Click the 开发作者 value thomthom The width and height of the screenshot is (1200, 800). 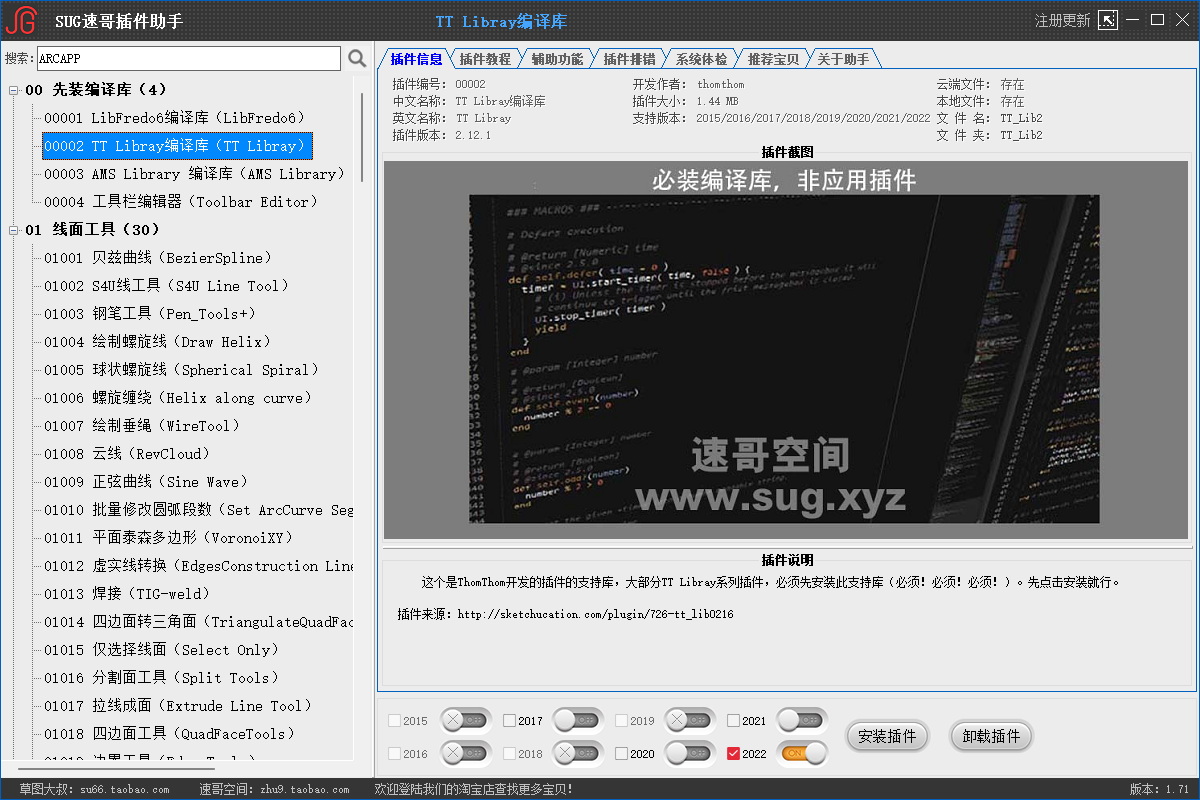[721, 85]
